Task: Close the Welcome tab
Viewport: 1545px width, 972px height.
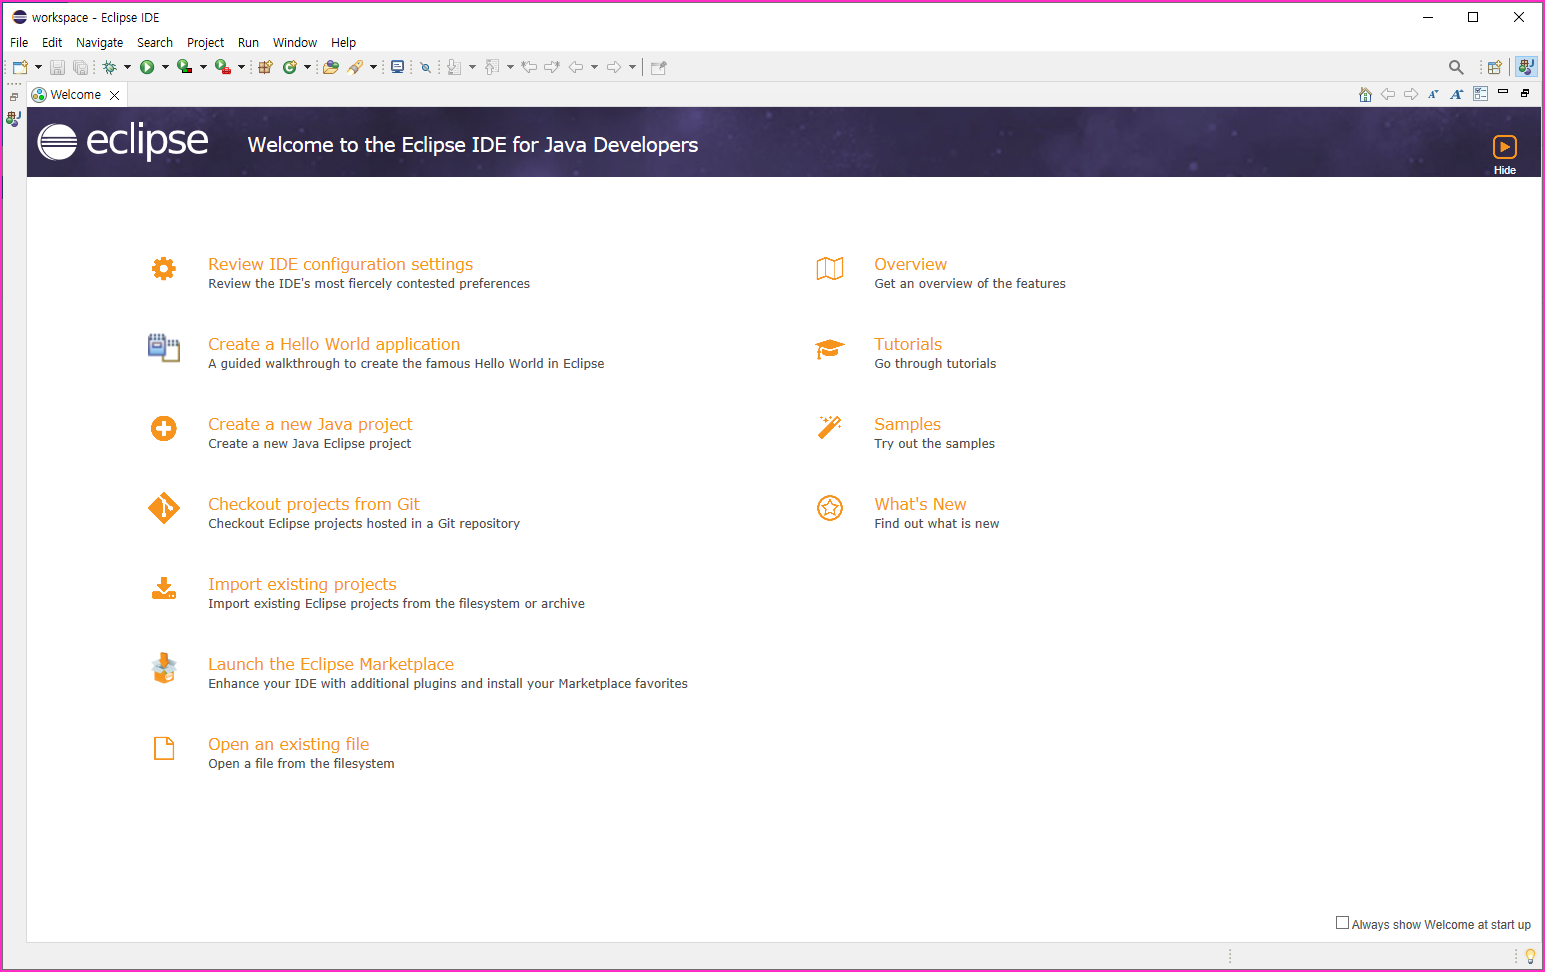Action: (114, 95)
